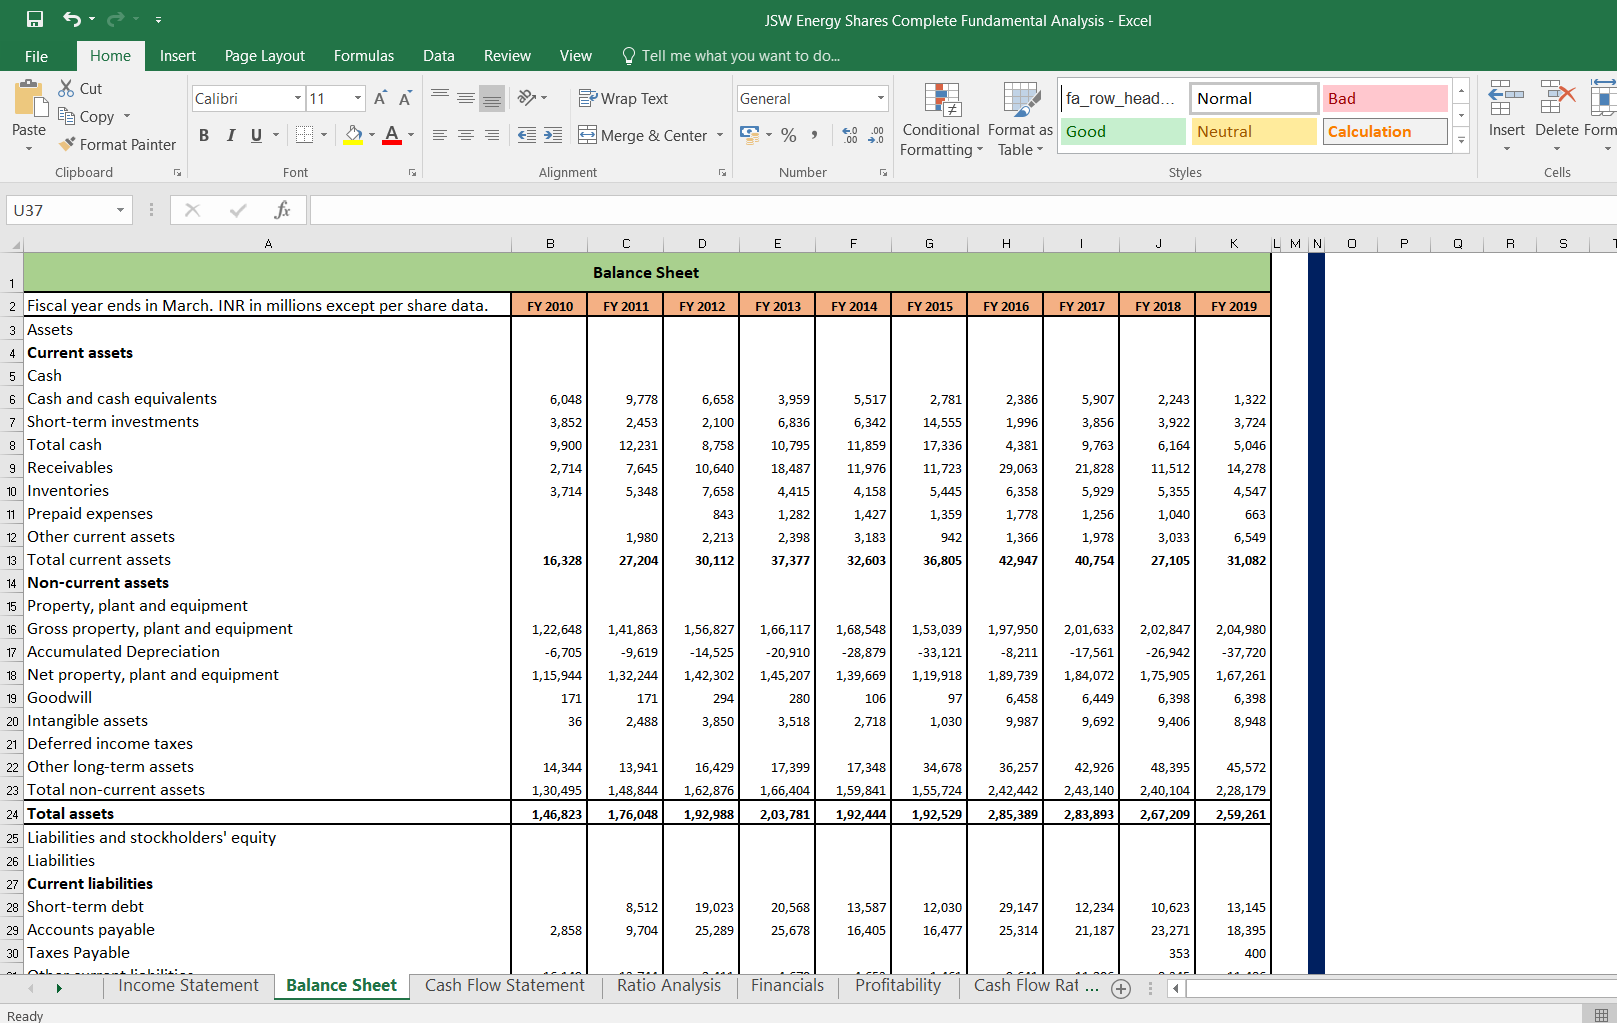Image resolution: width=1617 pixels, height=1023 pixels.
Task: Select column B header
Action: tap(550, 243)
